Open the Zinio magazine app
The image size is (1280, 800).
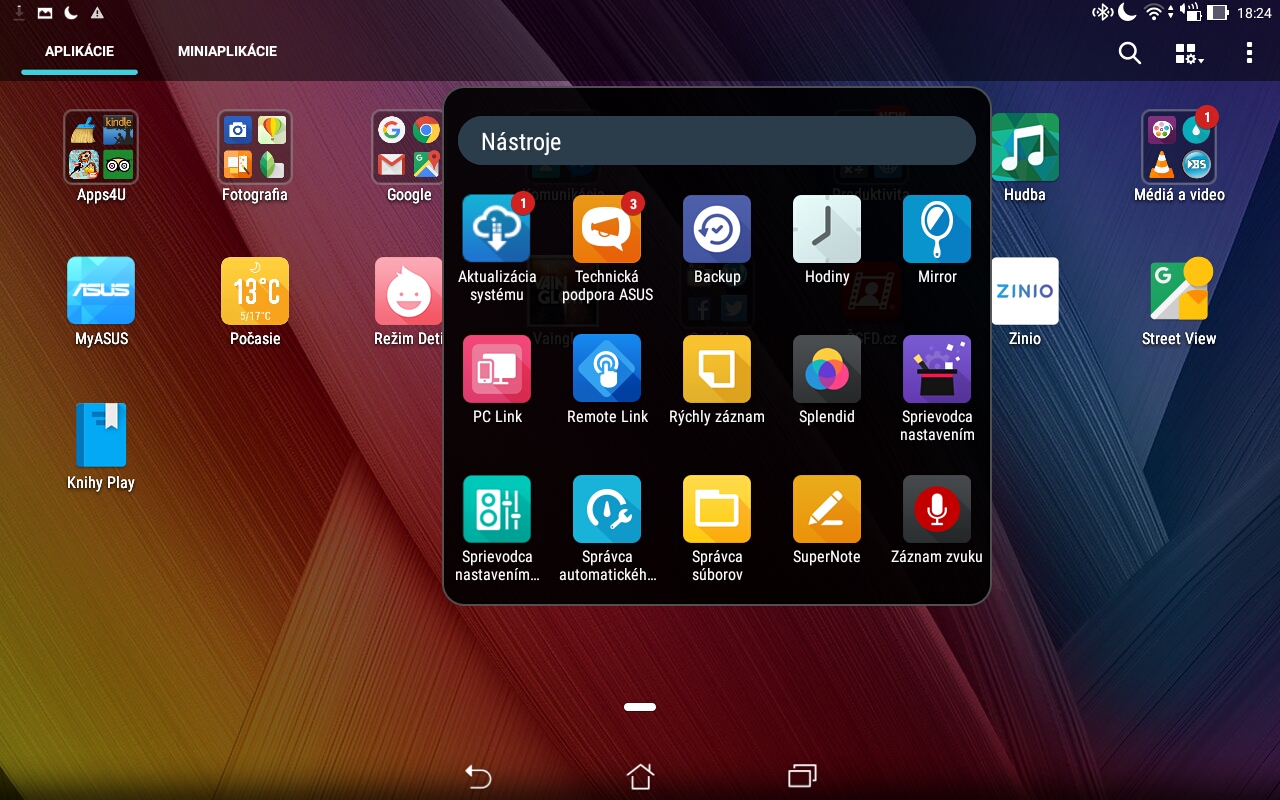(x=1025, y=291)
